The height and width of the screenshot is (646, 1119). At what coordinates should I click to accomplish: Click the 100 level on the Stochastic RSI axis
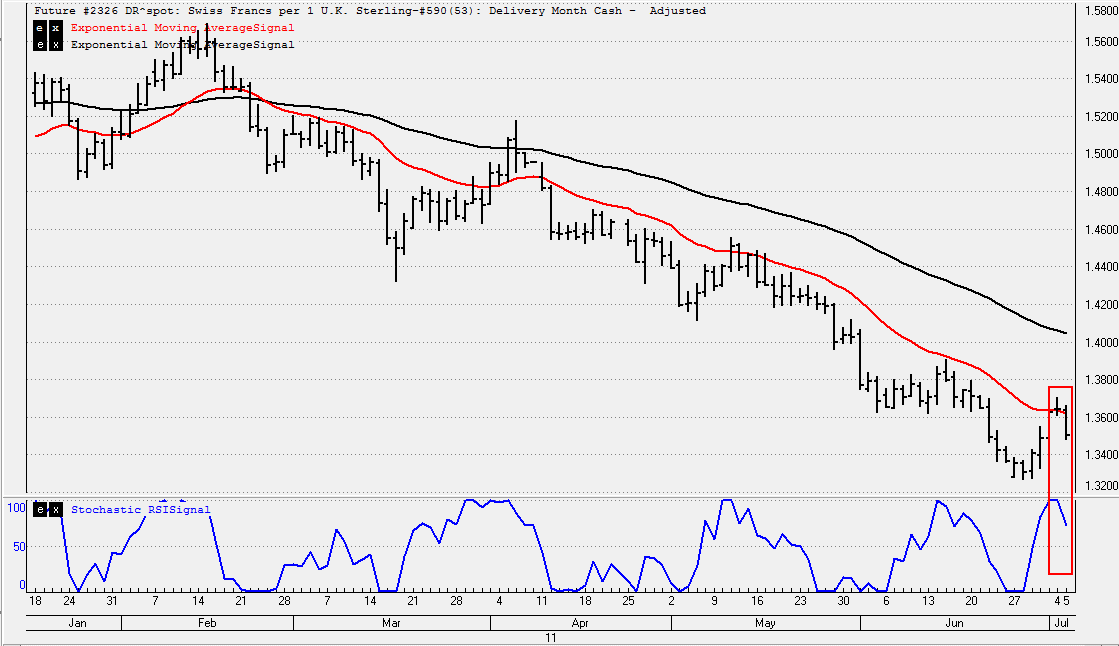point(16,508)
